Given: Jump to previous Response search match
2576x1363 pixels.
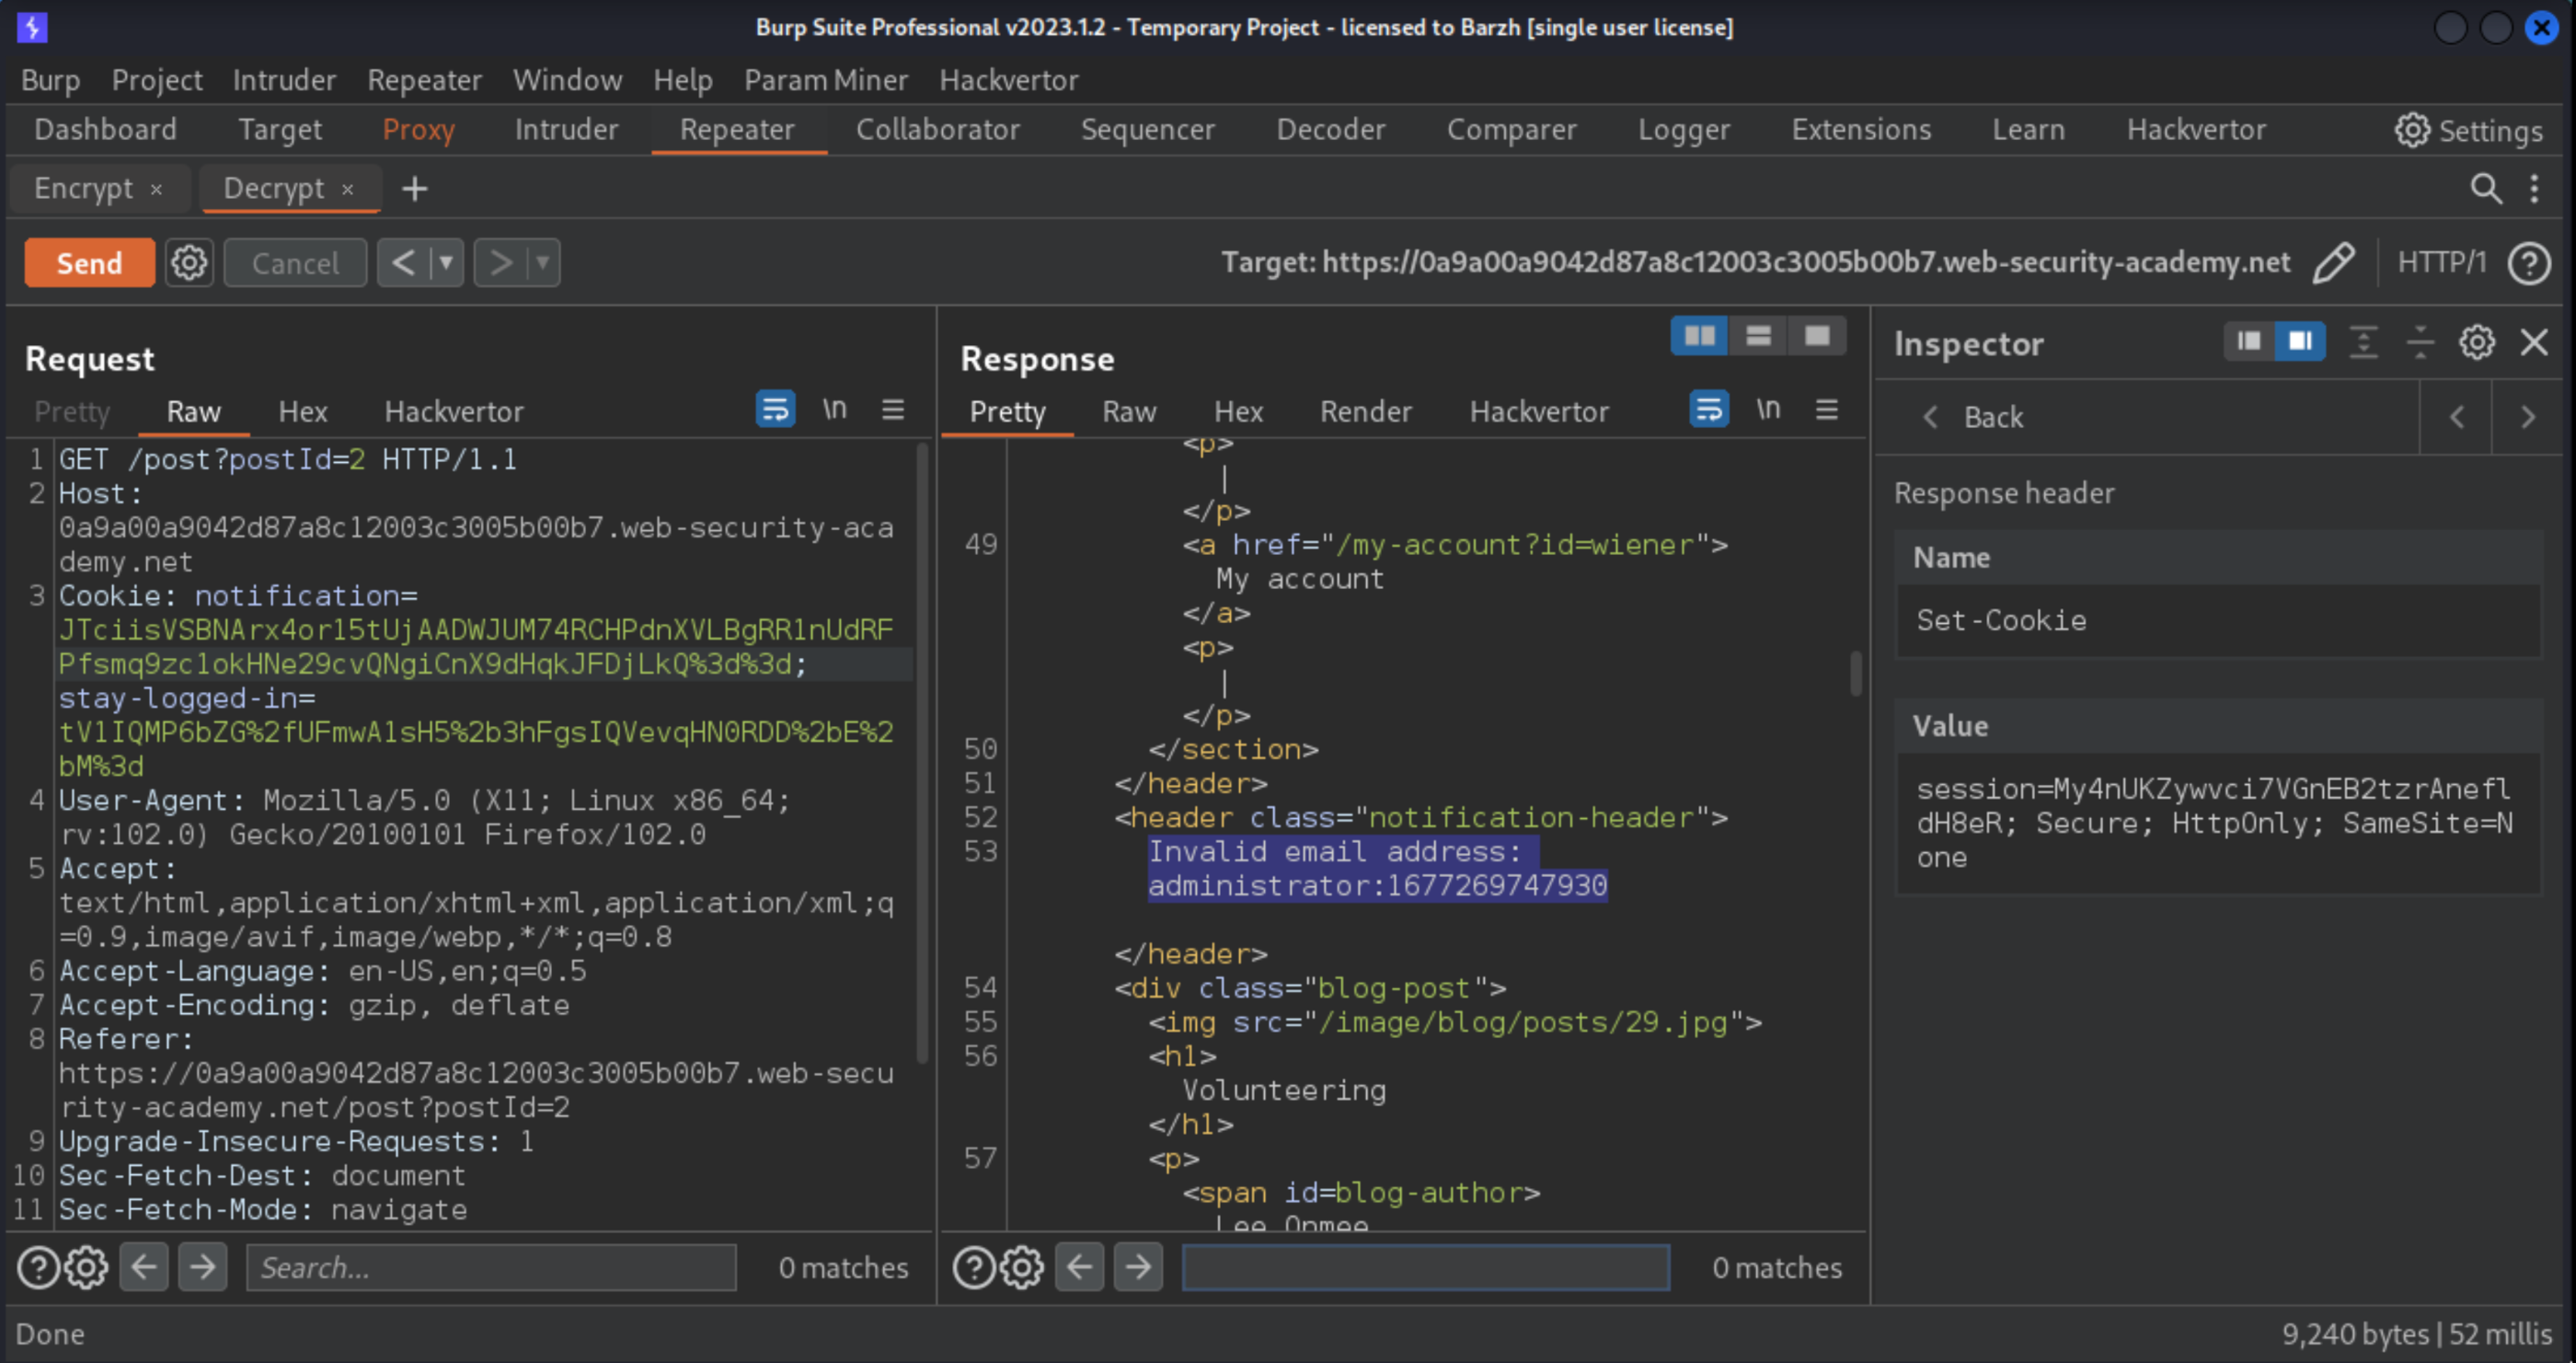Looking at the screenshot, I should point(1079,1268).
